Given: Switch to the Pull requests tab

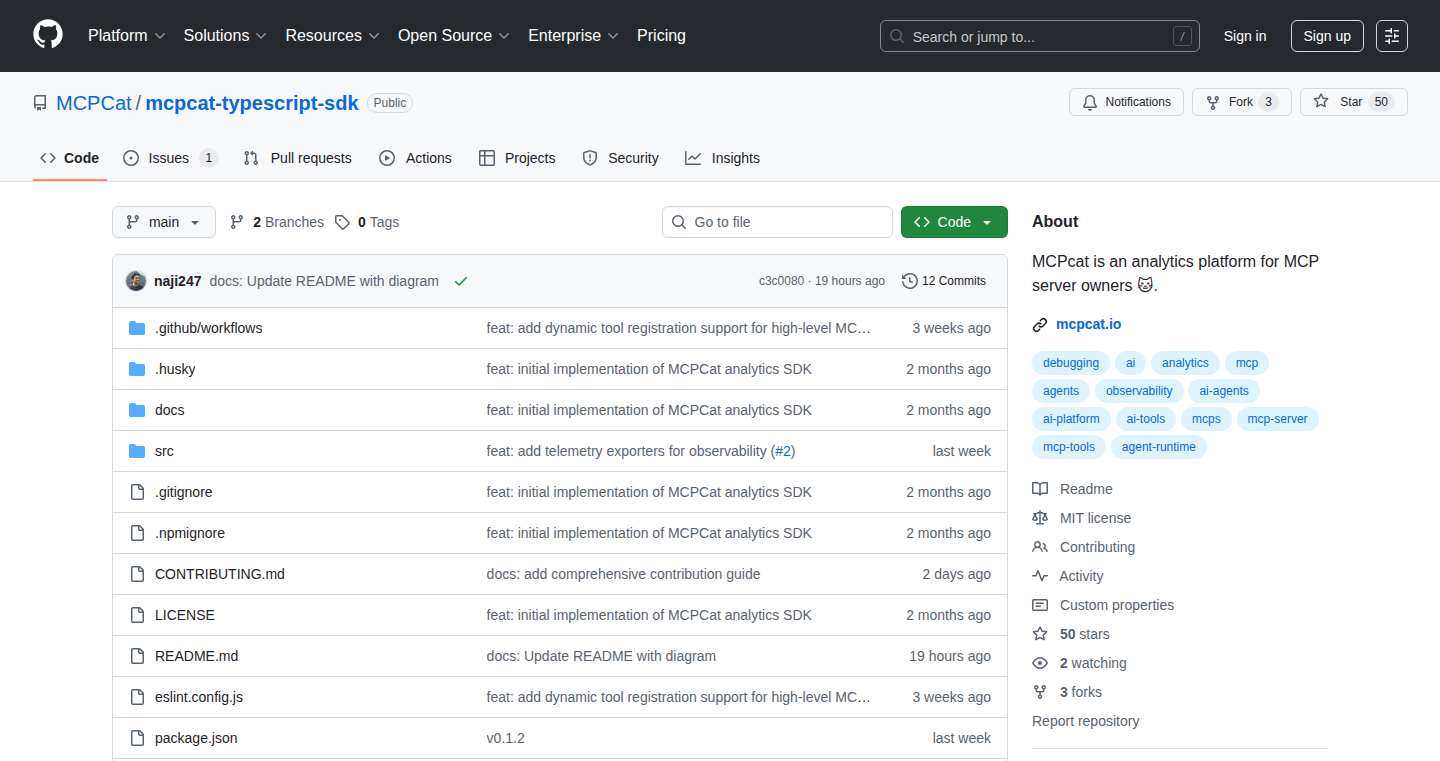Looking at the screenshot, I should pyautogui.click(x=298, y=158).
